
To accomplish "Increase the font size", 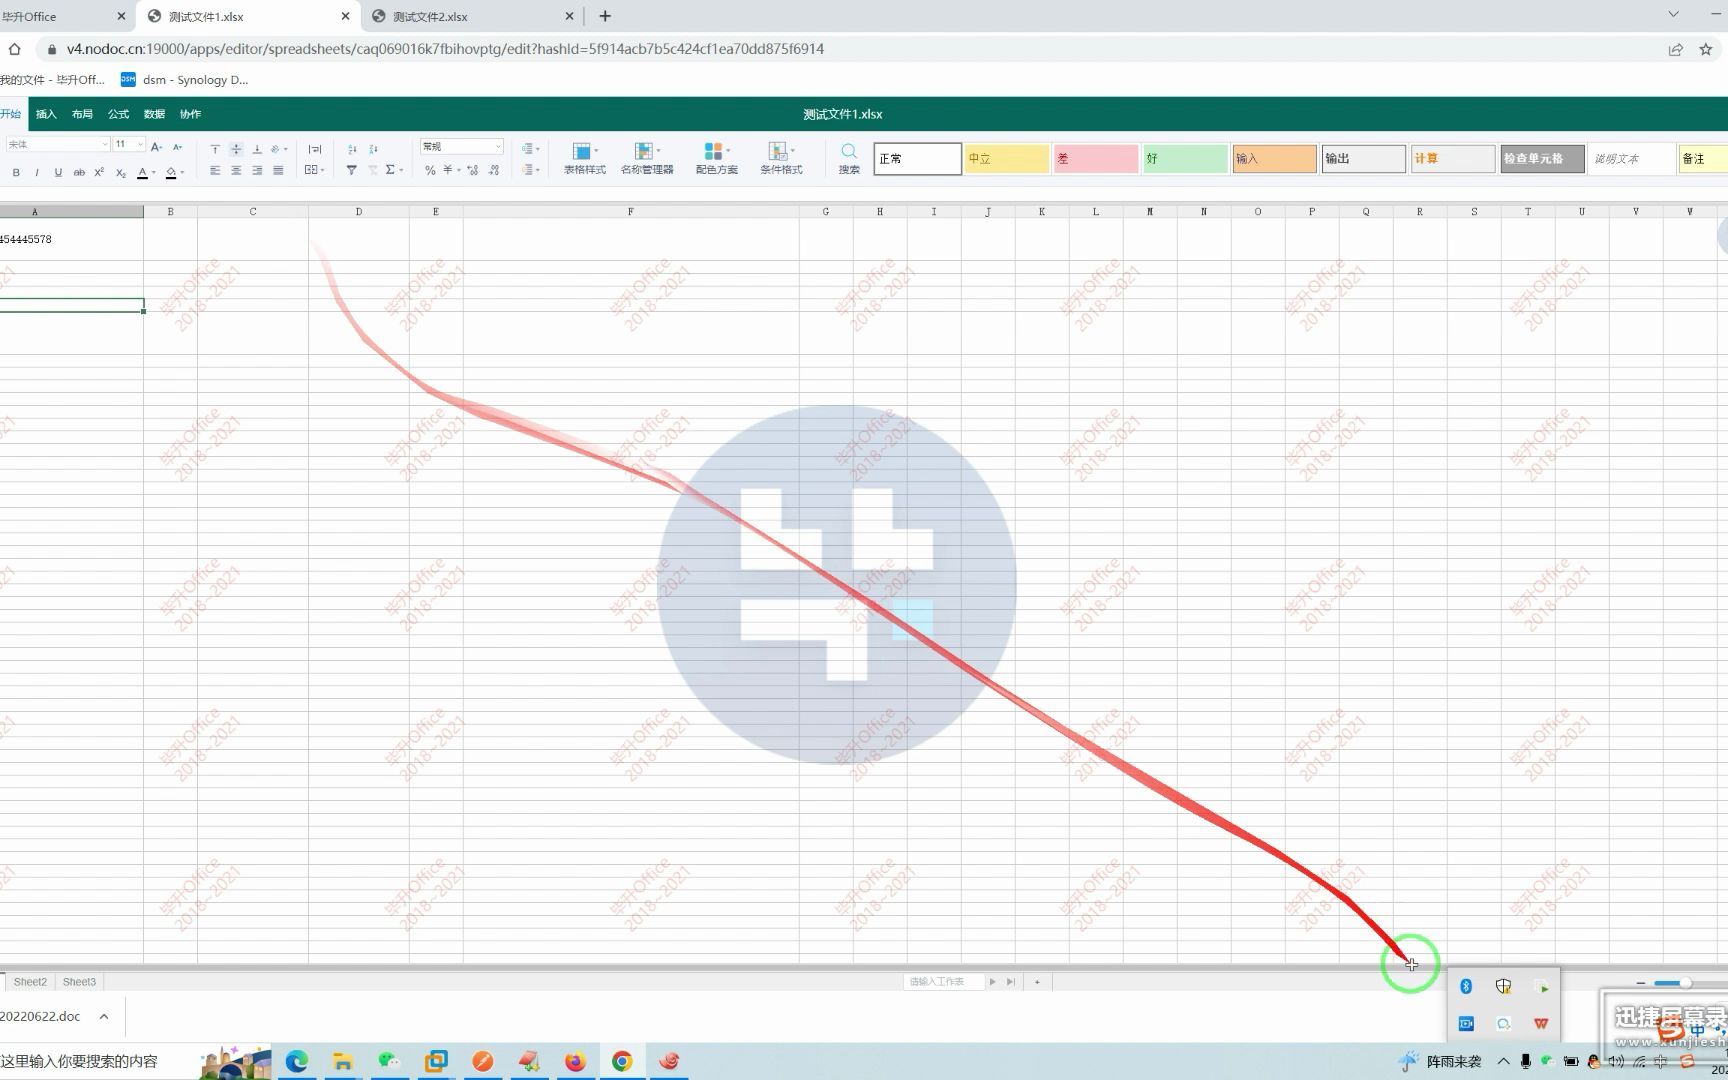I will click(157, 146).
